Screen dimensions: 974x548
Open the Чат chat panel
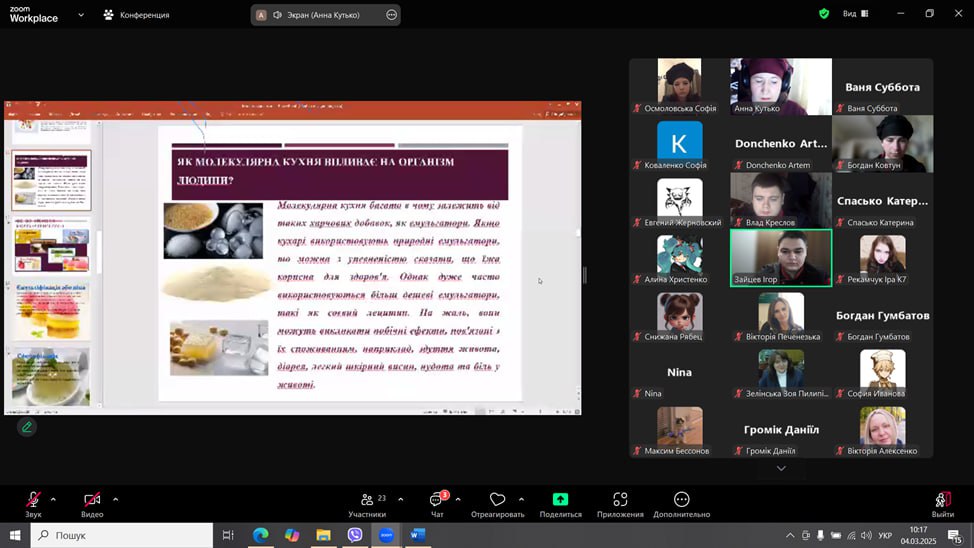click(x=437, y=500)
